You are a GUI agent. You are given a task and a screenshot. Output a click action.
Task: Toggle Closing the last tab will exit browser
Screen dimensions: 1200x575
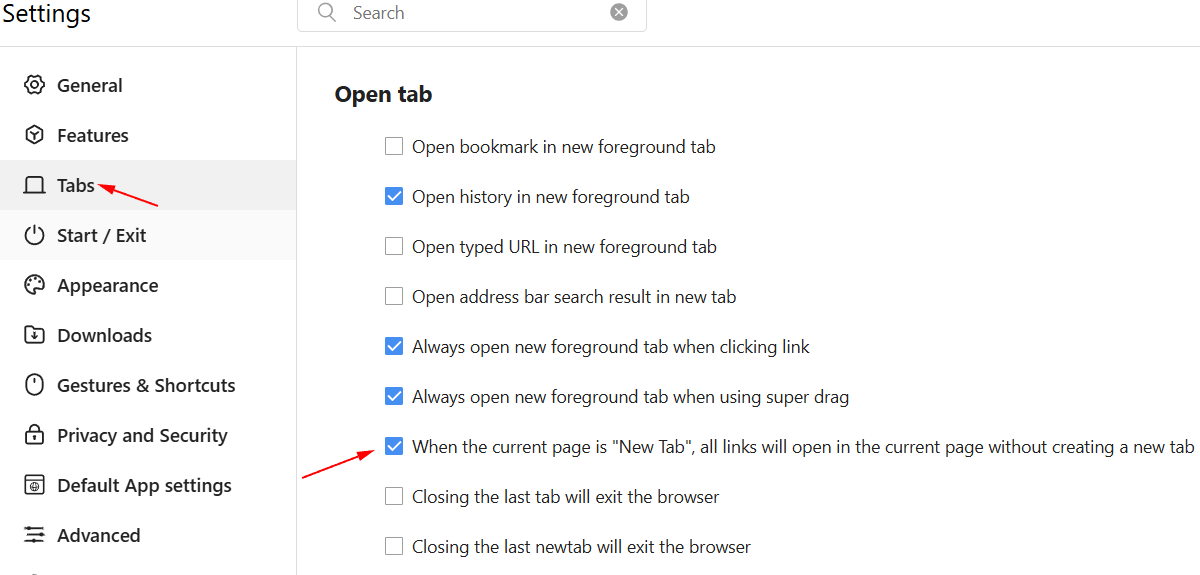(394, 497)
